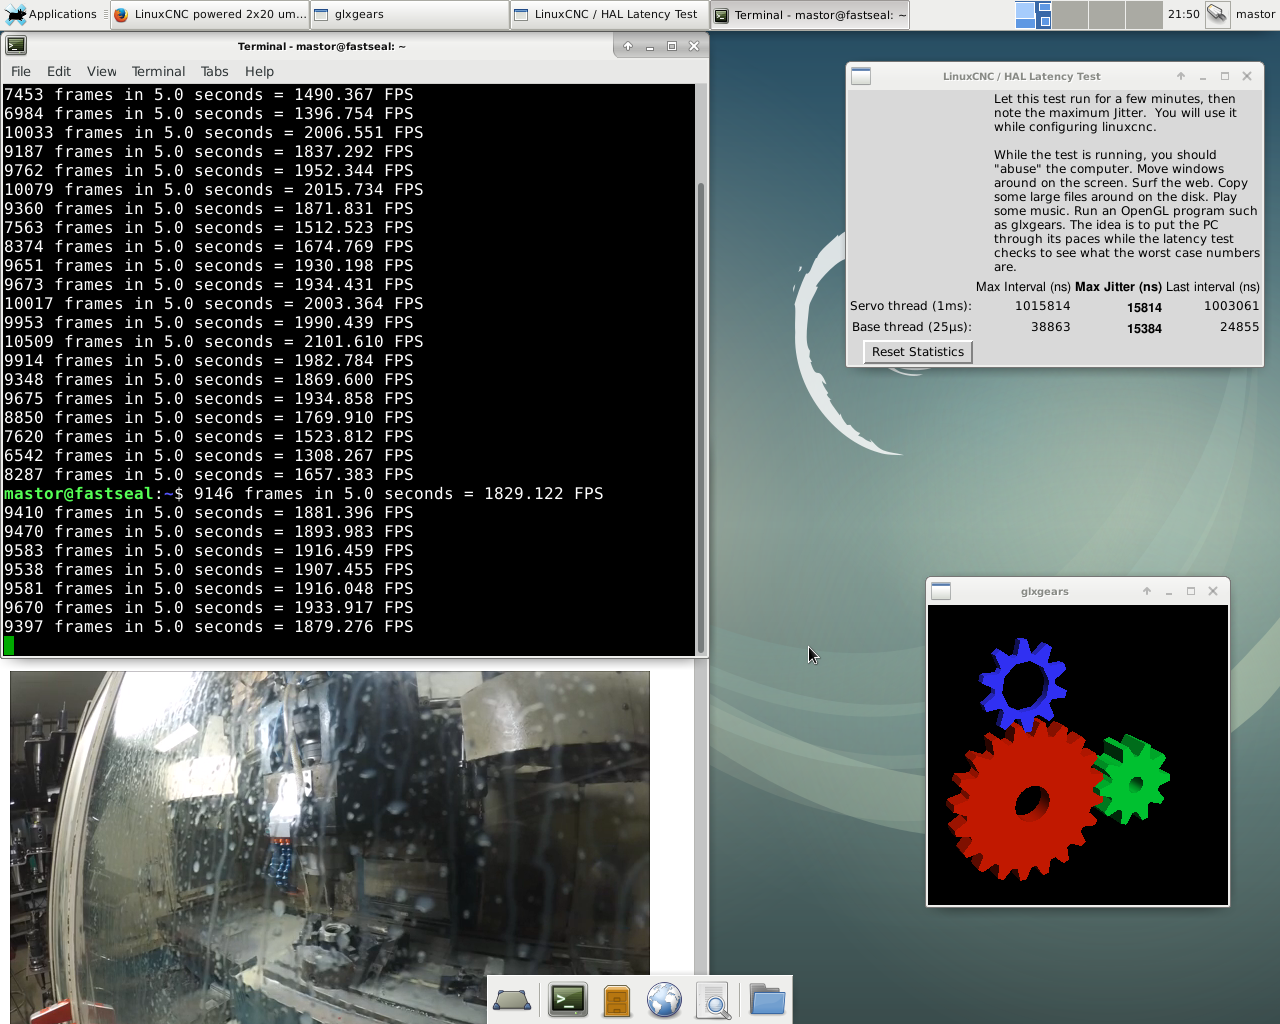Roll up the glxgears window with shade arrow
The image size is (1280, 1024).
(x=1147, y=591)
